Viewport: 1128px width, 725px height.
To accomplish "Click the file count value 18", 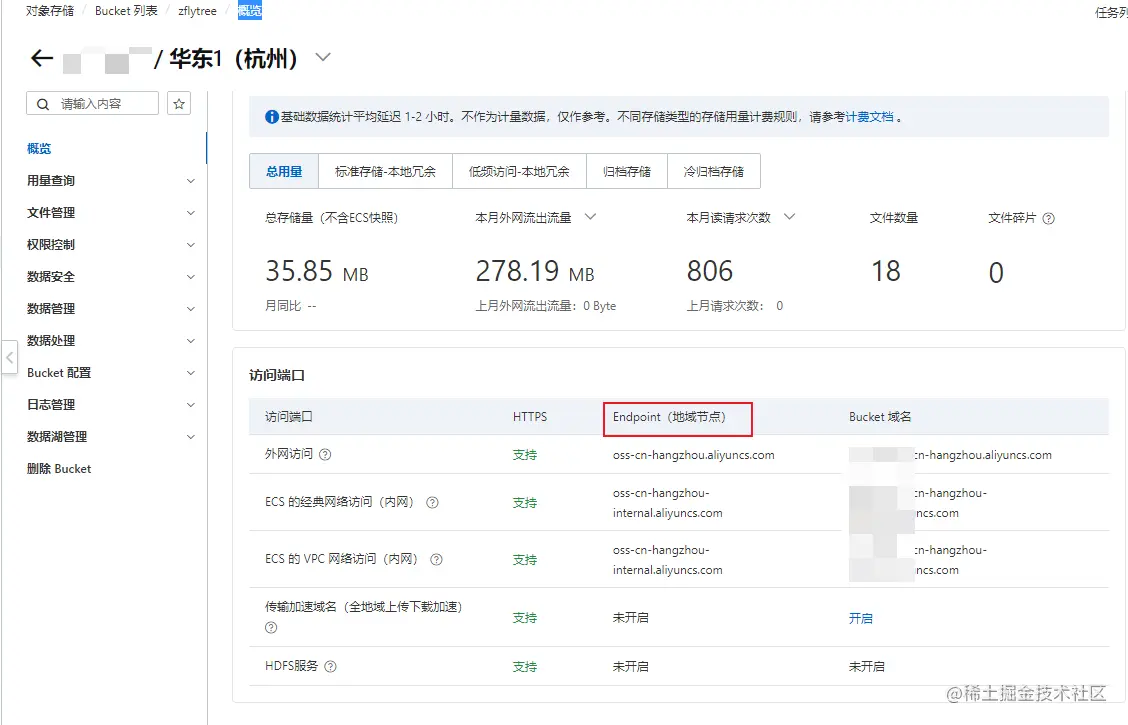I will tap(886, 272).
